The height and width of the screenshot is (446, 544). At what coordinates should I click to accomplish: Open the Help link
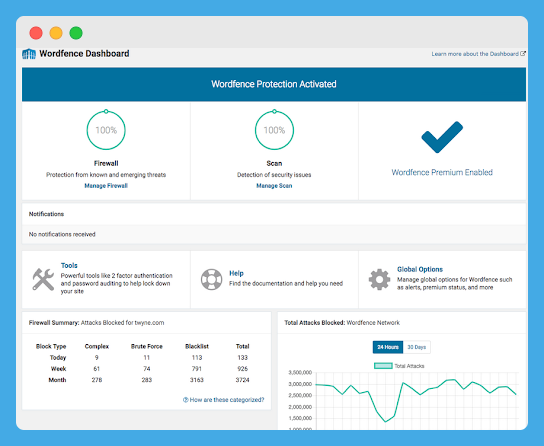point(236,273)
